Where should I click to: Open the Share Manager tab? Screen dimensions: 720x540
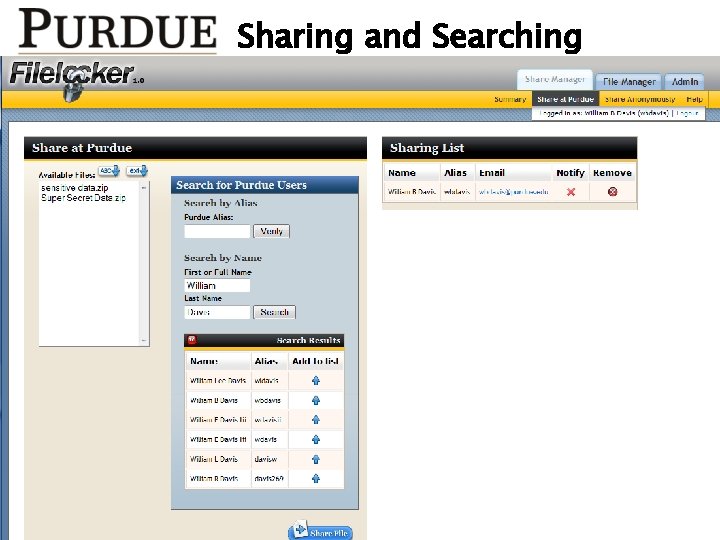[555, 79]
